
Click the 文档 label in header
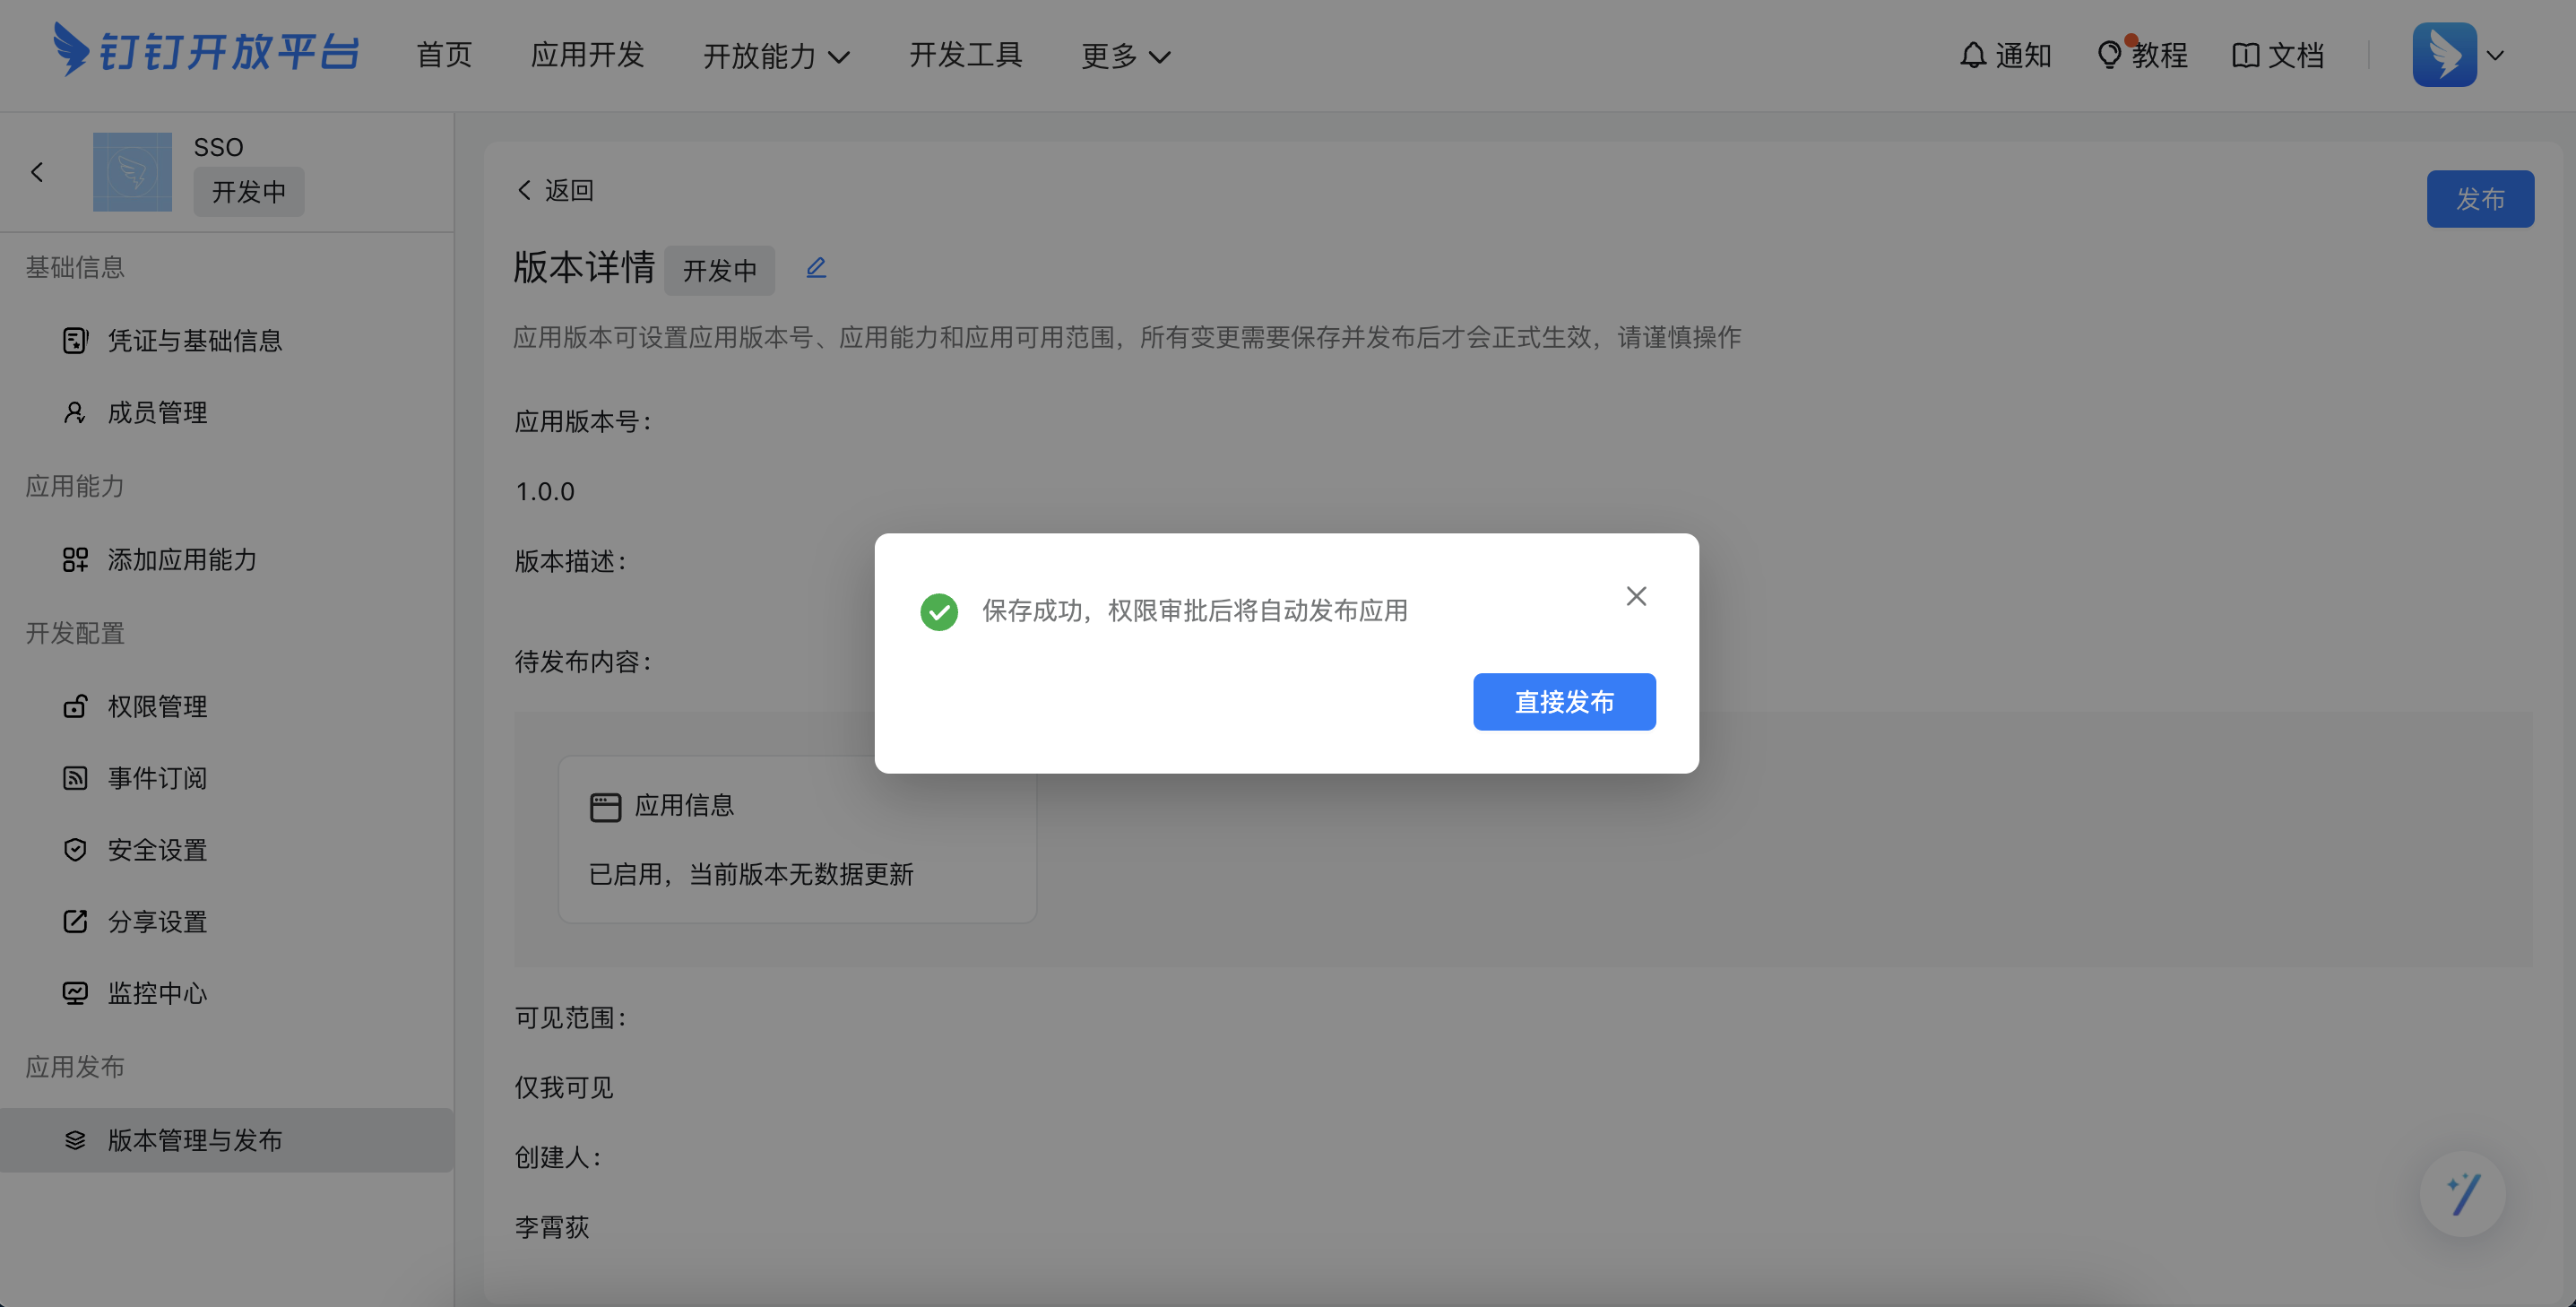point(2296,55)
